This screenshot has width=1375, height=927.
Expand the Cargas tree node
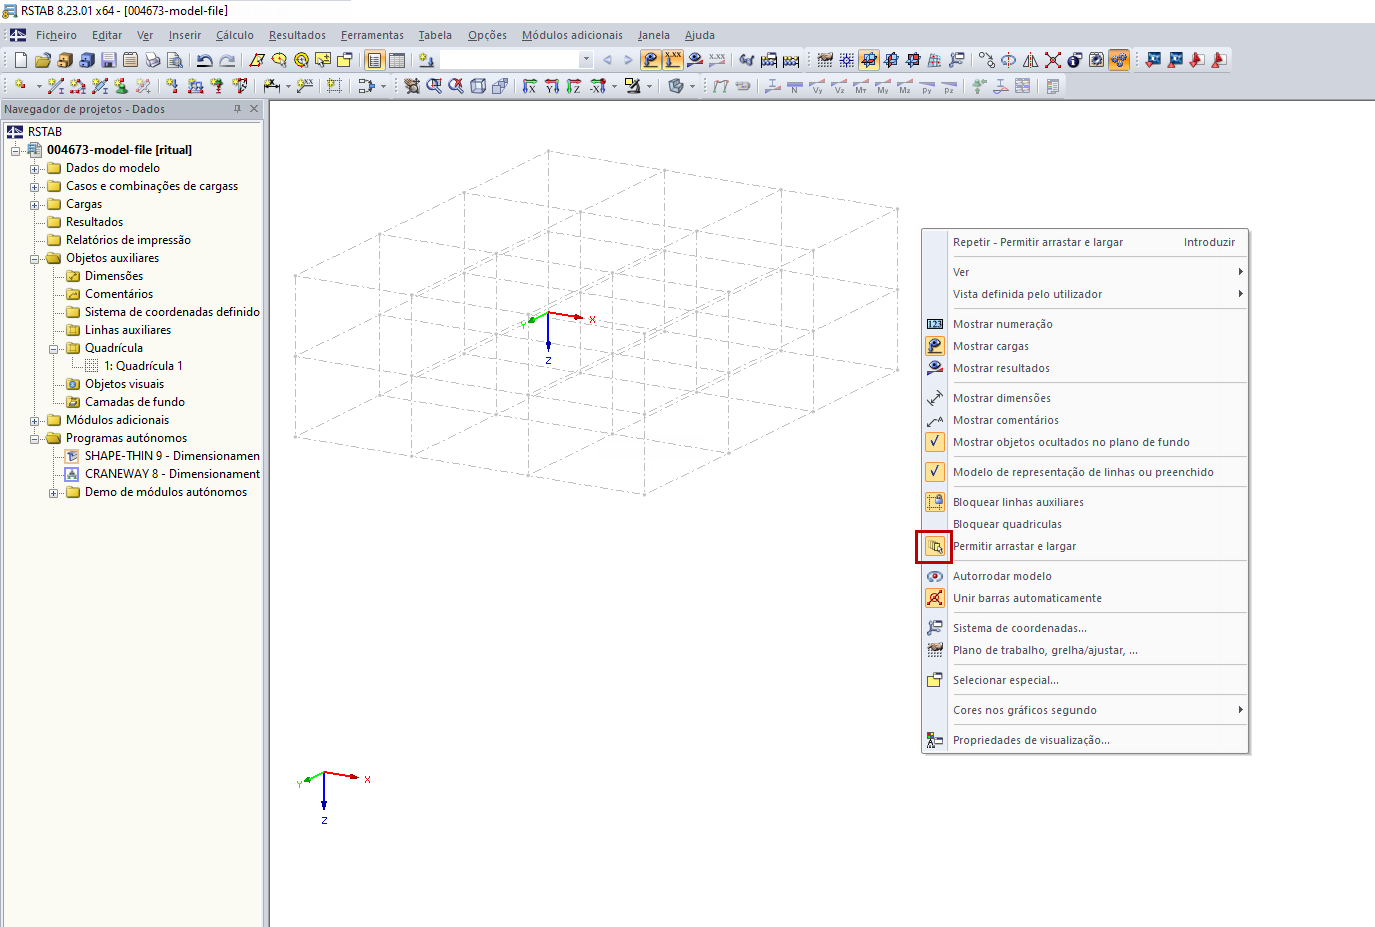pos(35,205)
